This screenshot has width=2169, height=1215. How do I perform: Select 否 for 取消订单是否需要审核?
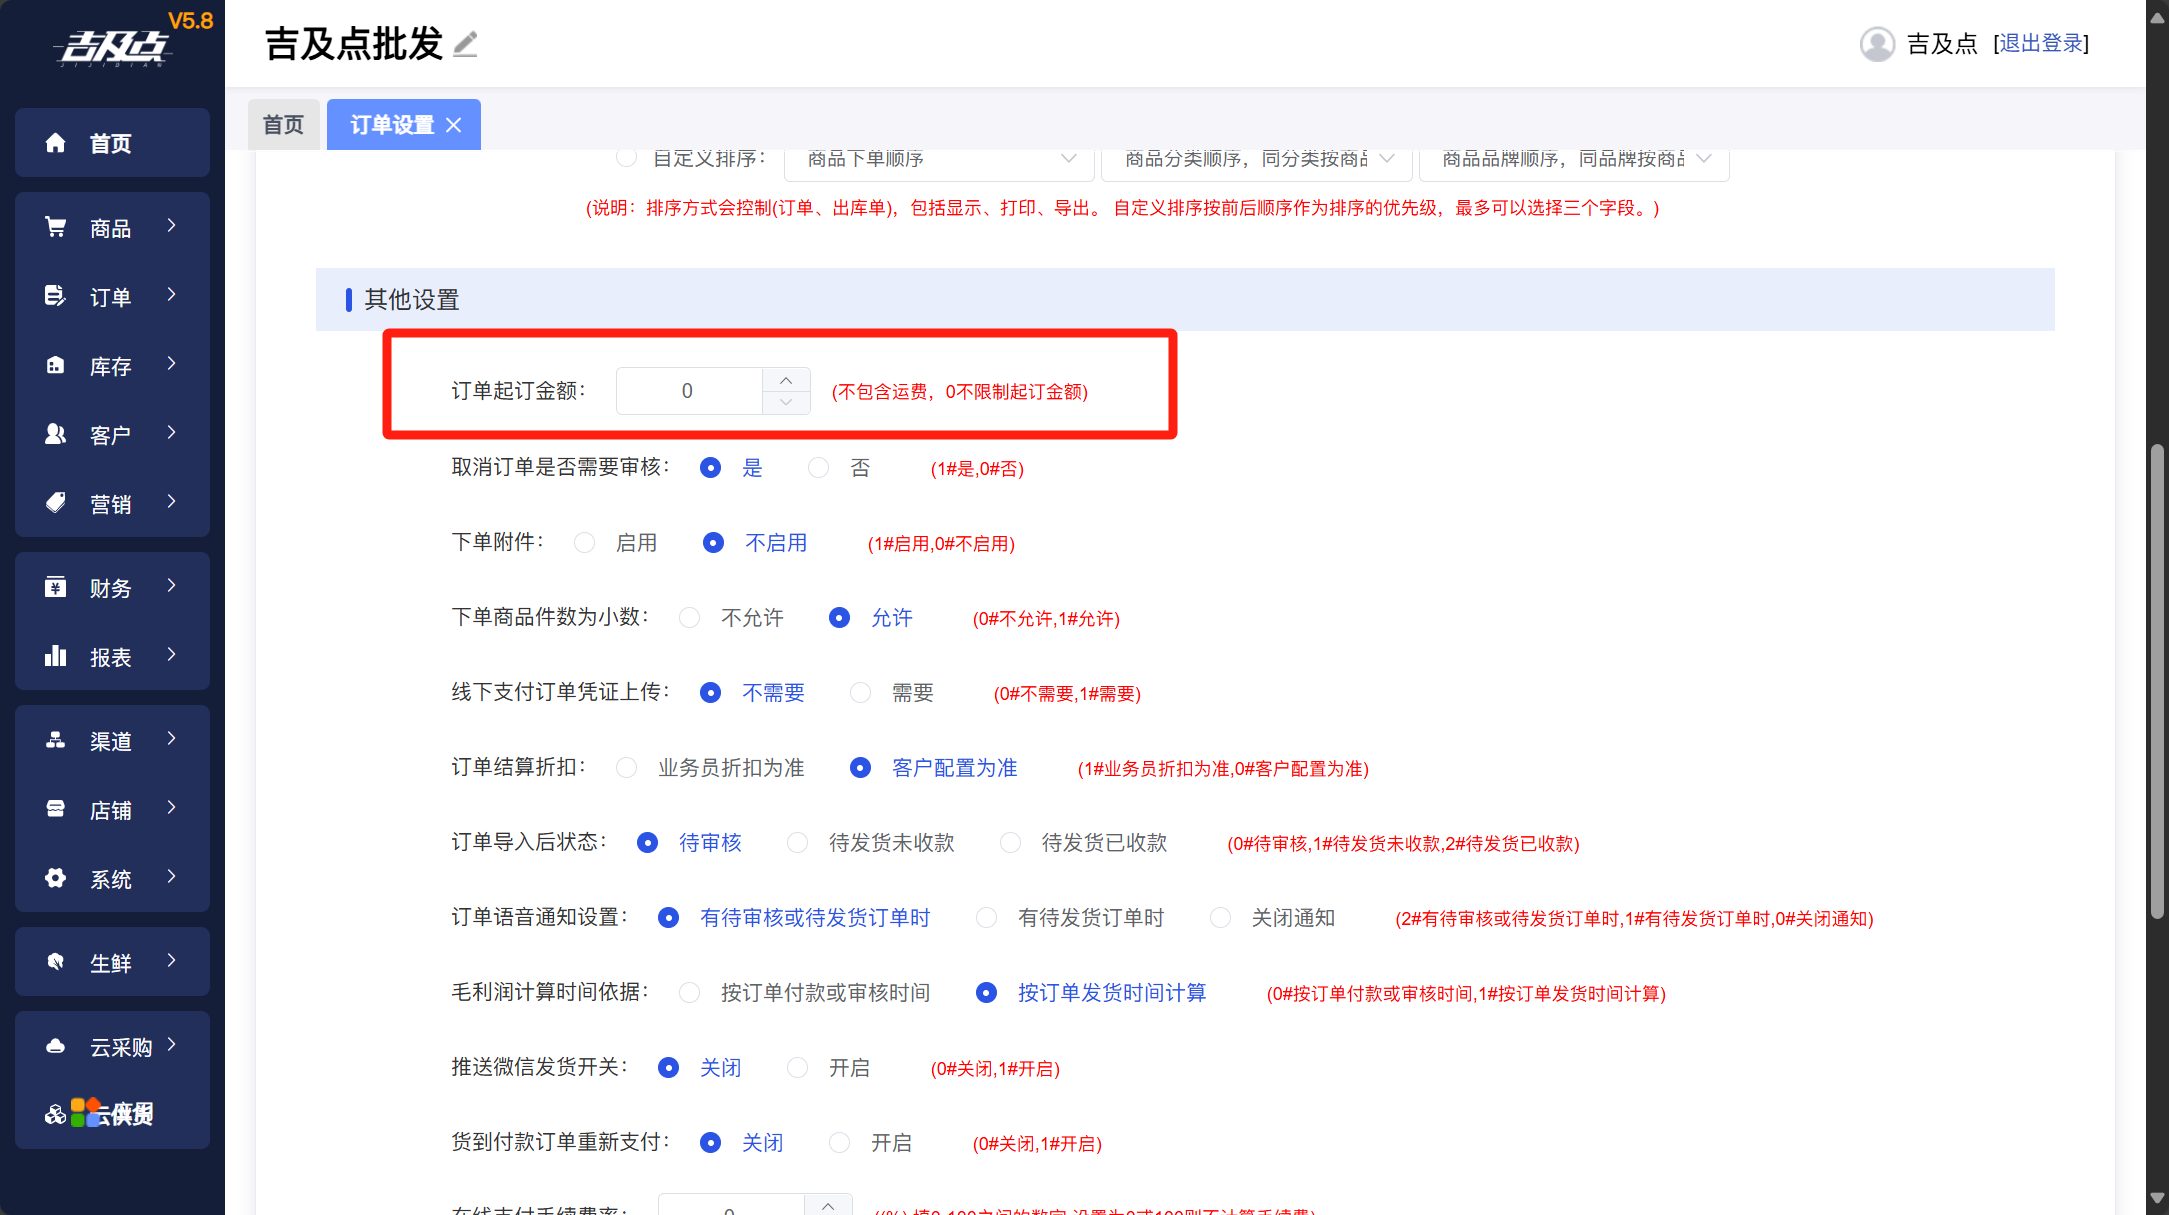[819, 468]
